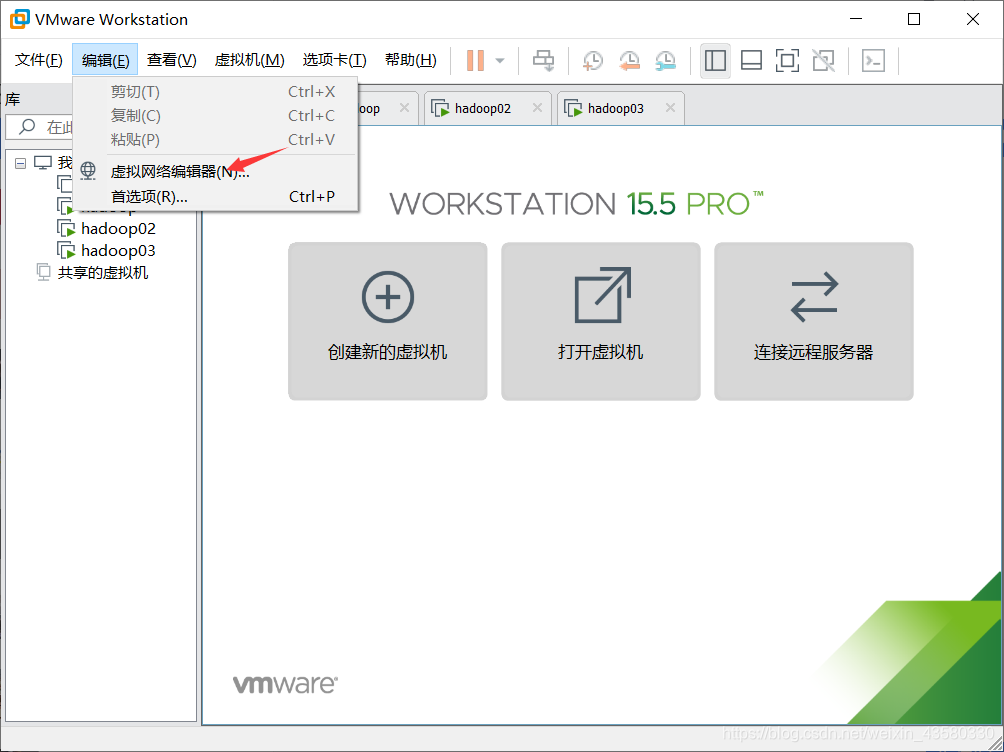Open the 选项卡(T) menu
This screenshot has width=1004, height=752.
click(x=334, y=60)
